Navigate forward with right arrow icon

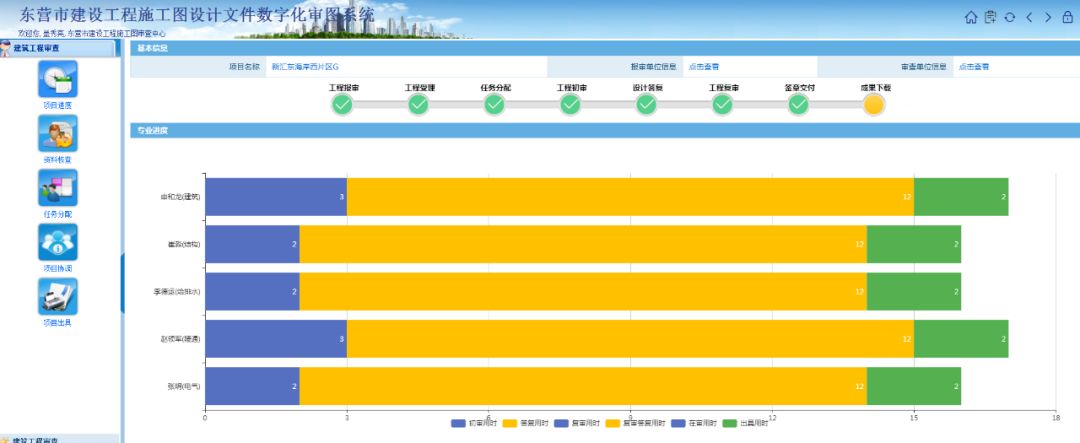pos(1047,17)
